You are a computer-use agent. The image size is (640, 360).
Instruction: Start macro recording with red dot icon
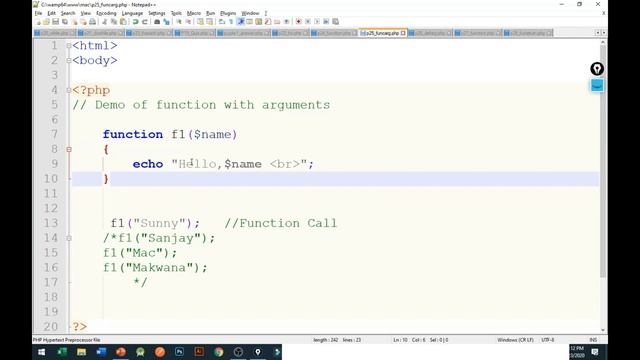coord(298,22)
